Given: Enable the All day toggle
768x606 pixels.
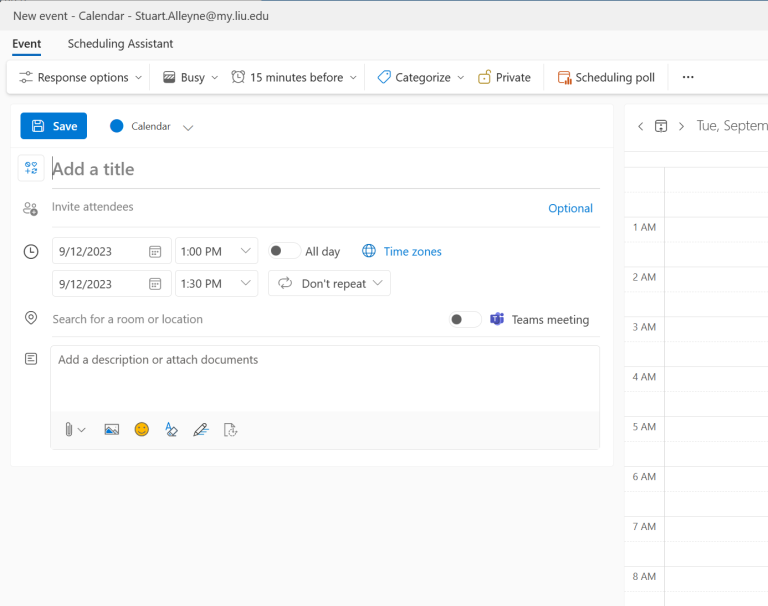Looking at the screenshot, I should click(284, 252).
